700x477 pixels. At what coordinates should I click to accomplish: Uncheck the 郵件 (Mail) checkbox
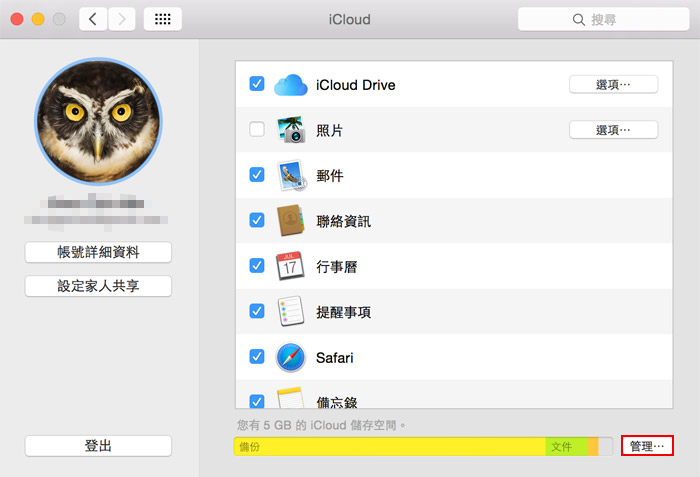[x=257, y=175]
